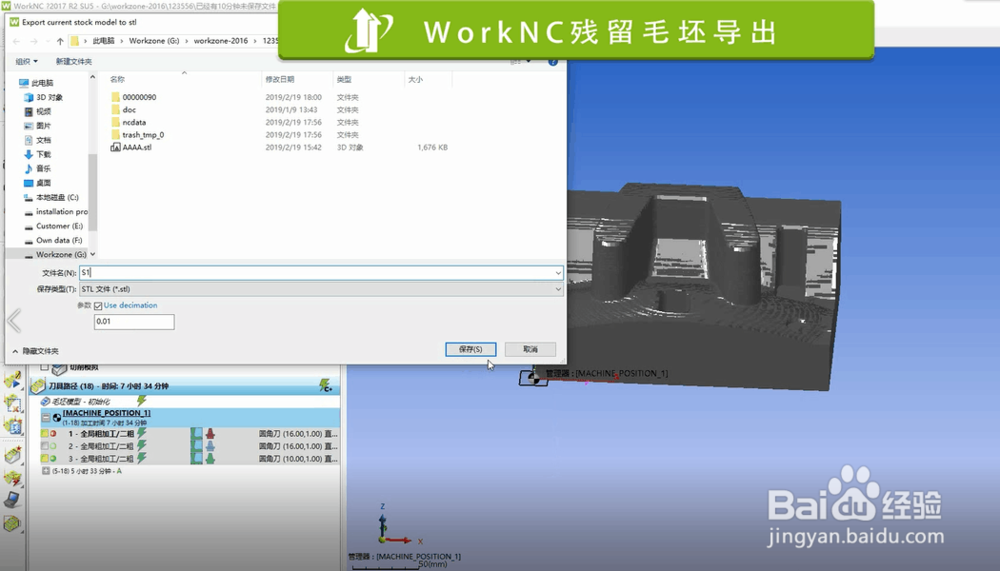Sort by 名称 name column header
This screenshot has height=571, width=1000.
(117, 80)
